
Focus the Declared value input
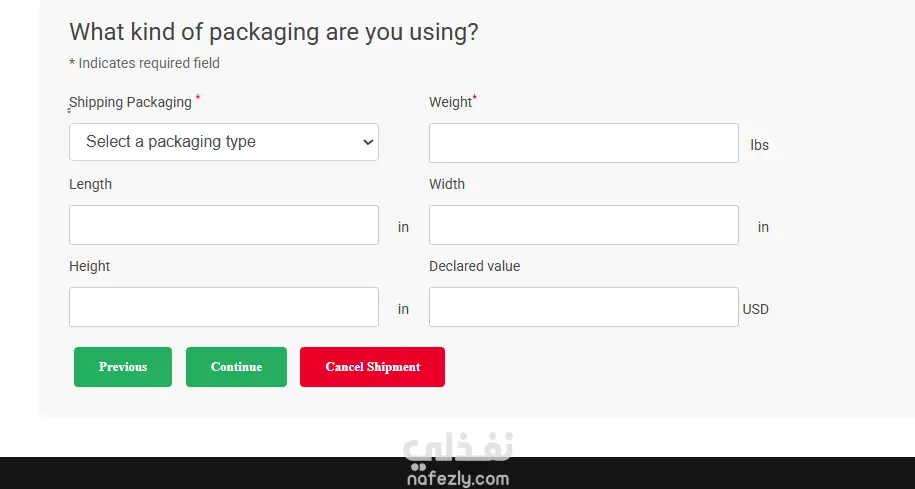(x=583, y=307)
